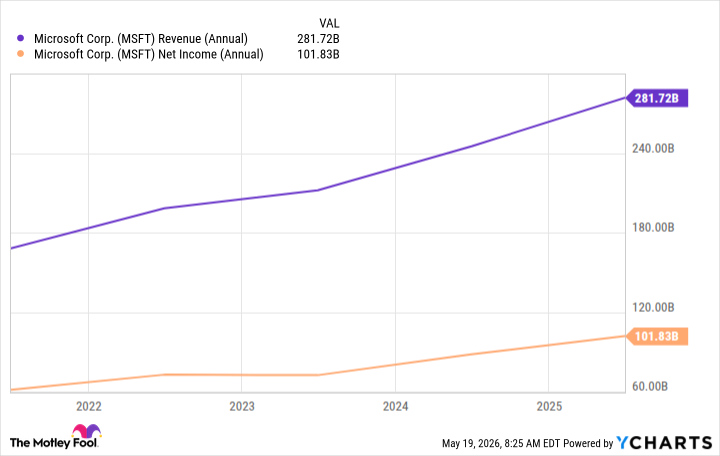Image resolution: width=720 pixels, height=456 pixels.
Task: Click the 101.83B value in the legend
Action: [318, 54]
